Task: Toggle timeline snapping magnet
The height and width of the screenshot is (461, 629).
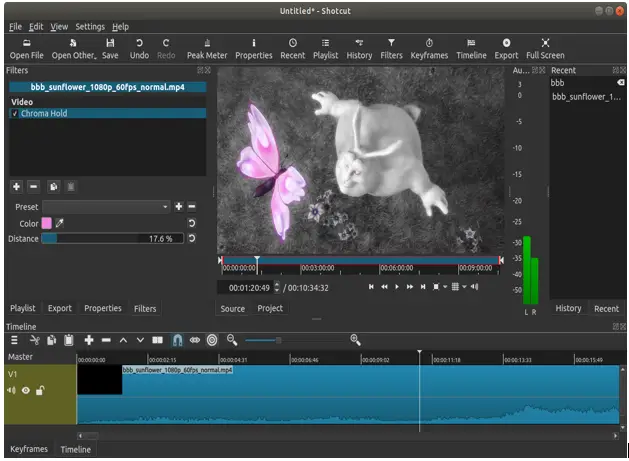Action: [177, 340]
